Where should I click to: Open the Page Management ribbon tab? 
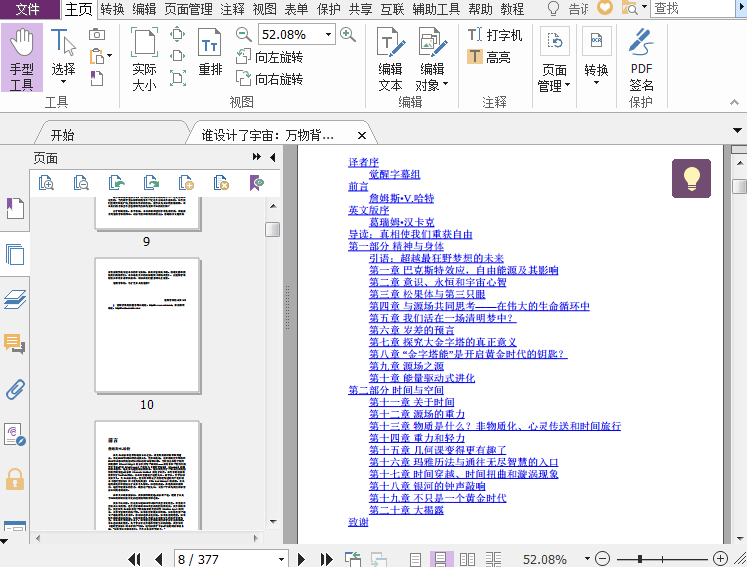pyautogui.click(x=189, y=9)
